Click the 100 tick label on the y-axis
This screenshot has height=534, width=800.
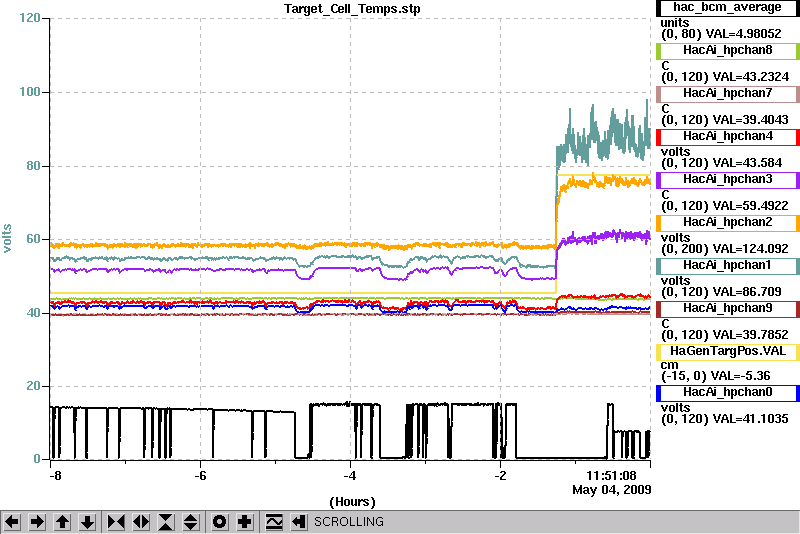tap(30, 92)
